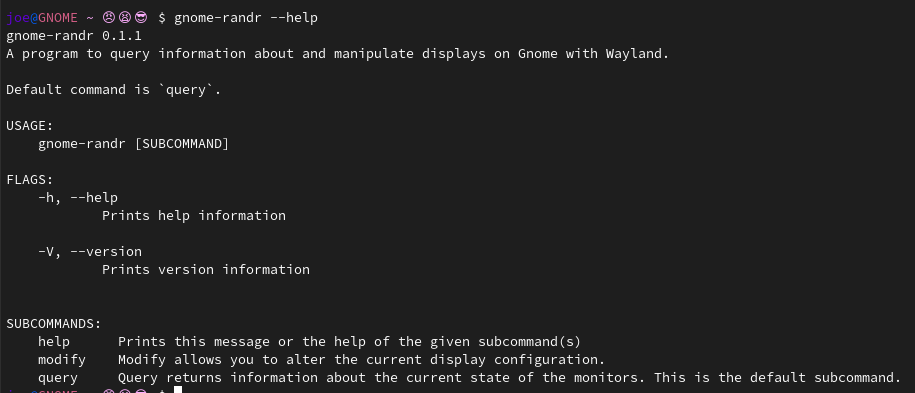Click the backticked `query` in default command line
The height and width of the screenshot is (393, 915).
(186, 90)
